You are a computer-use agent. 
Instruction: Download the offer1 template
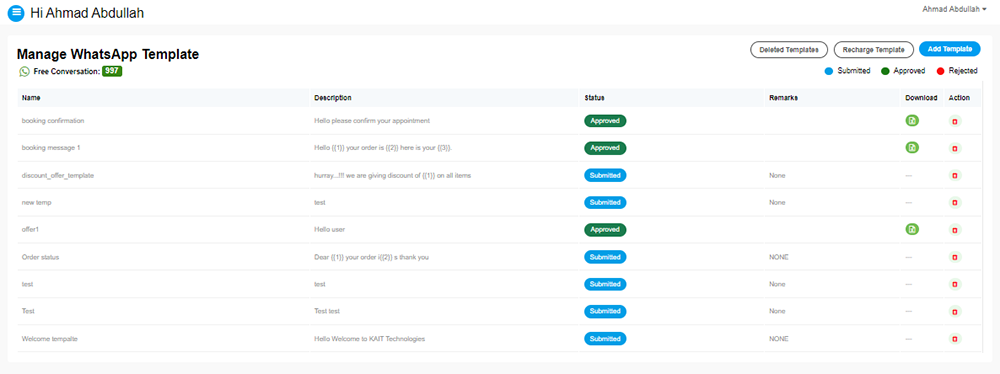[x=912, y=229]
